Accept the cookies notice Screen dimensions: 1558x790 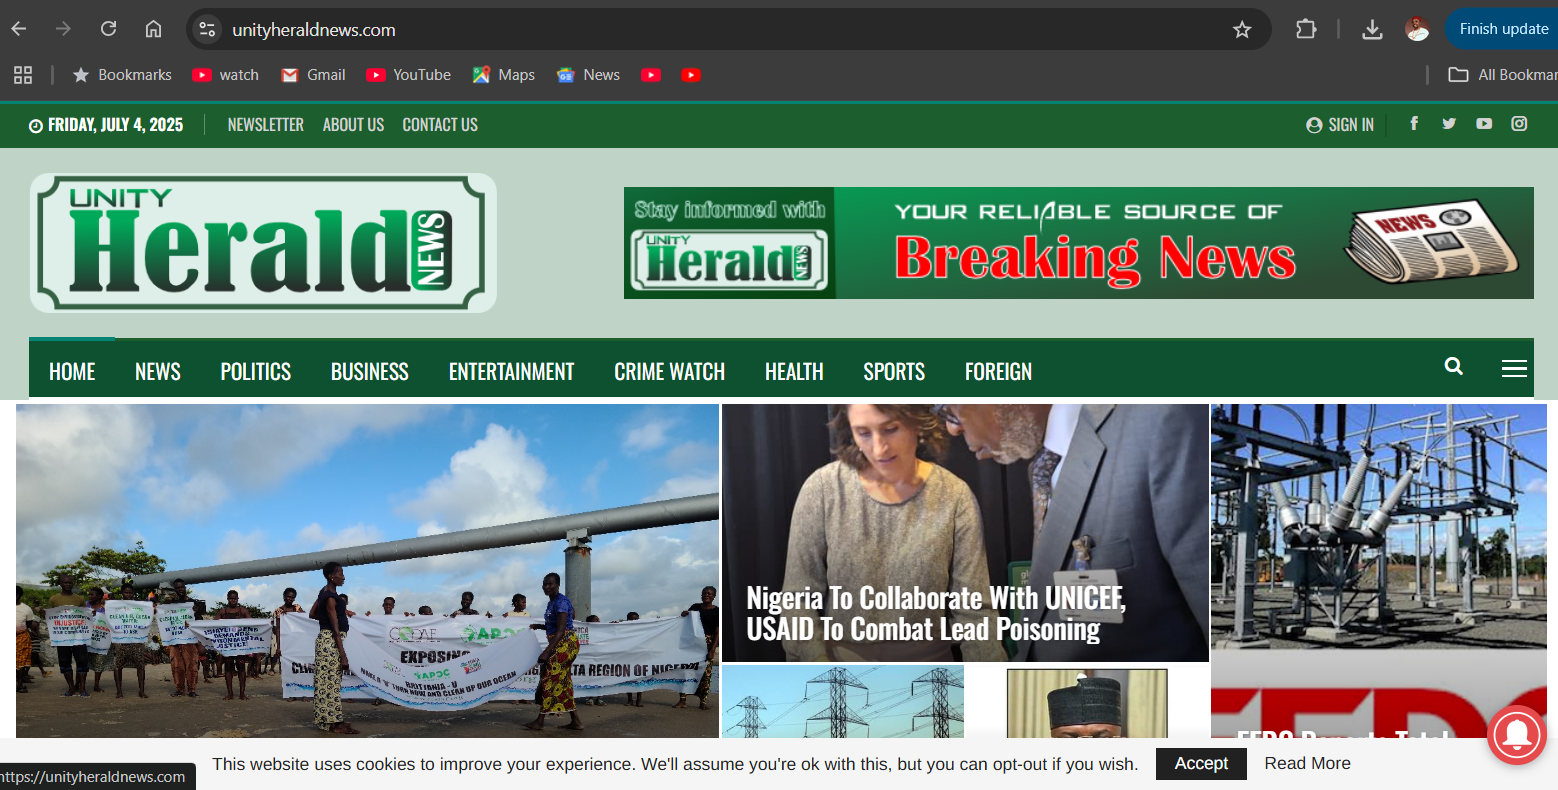point(1201,763)
